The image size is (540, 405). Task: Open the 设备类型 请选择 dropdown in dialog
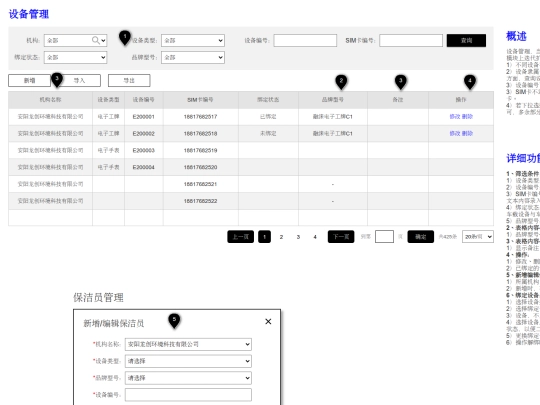point(188,361)
